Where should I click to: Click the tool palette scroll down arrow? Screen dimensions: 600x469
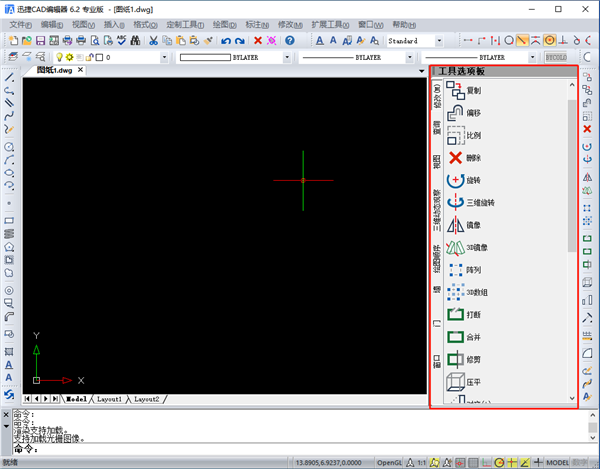[x=572, y=398]
